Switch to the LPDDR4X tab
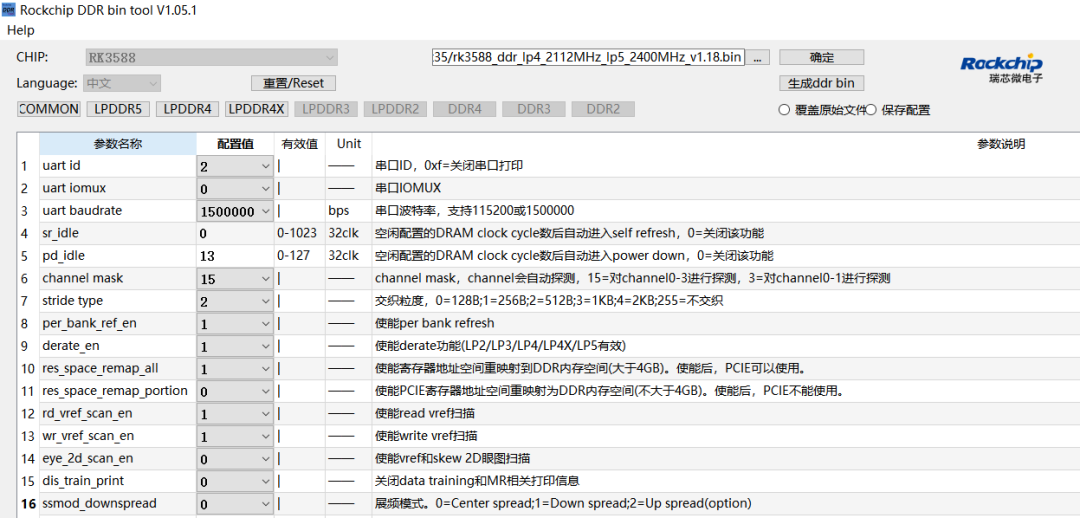 coord(257,109)
